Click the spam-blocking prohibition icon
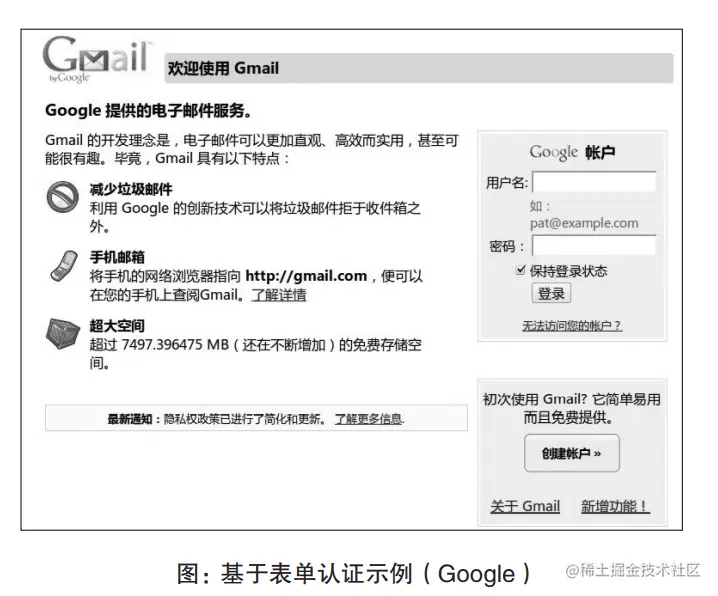 pos(63,197)
